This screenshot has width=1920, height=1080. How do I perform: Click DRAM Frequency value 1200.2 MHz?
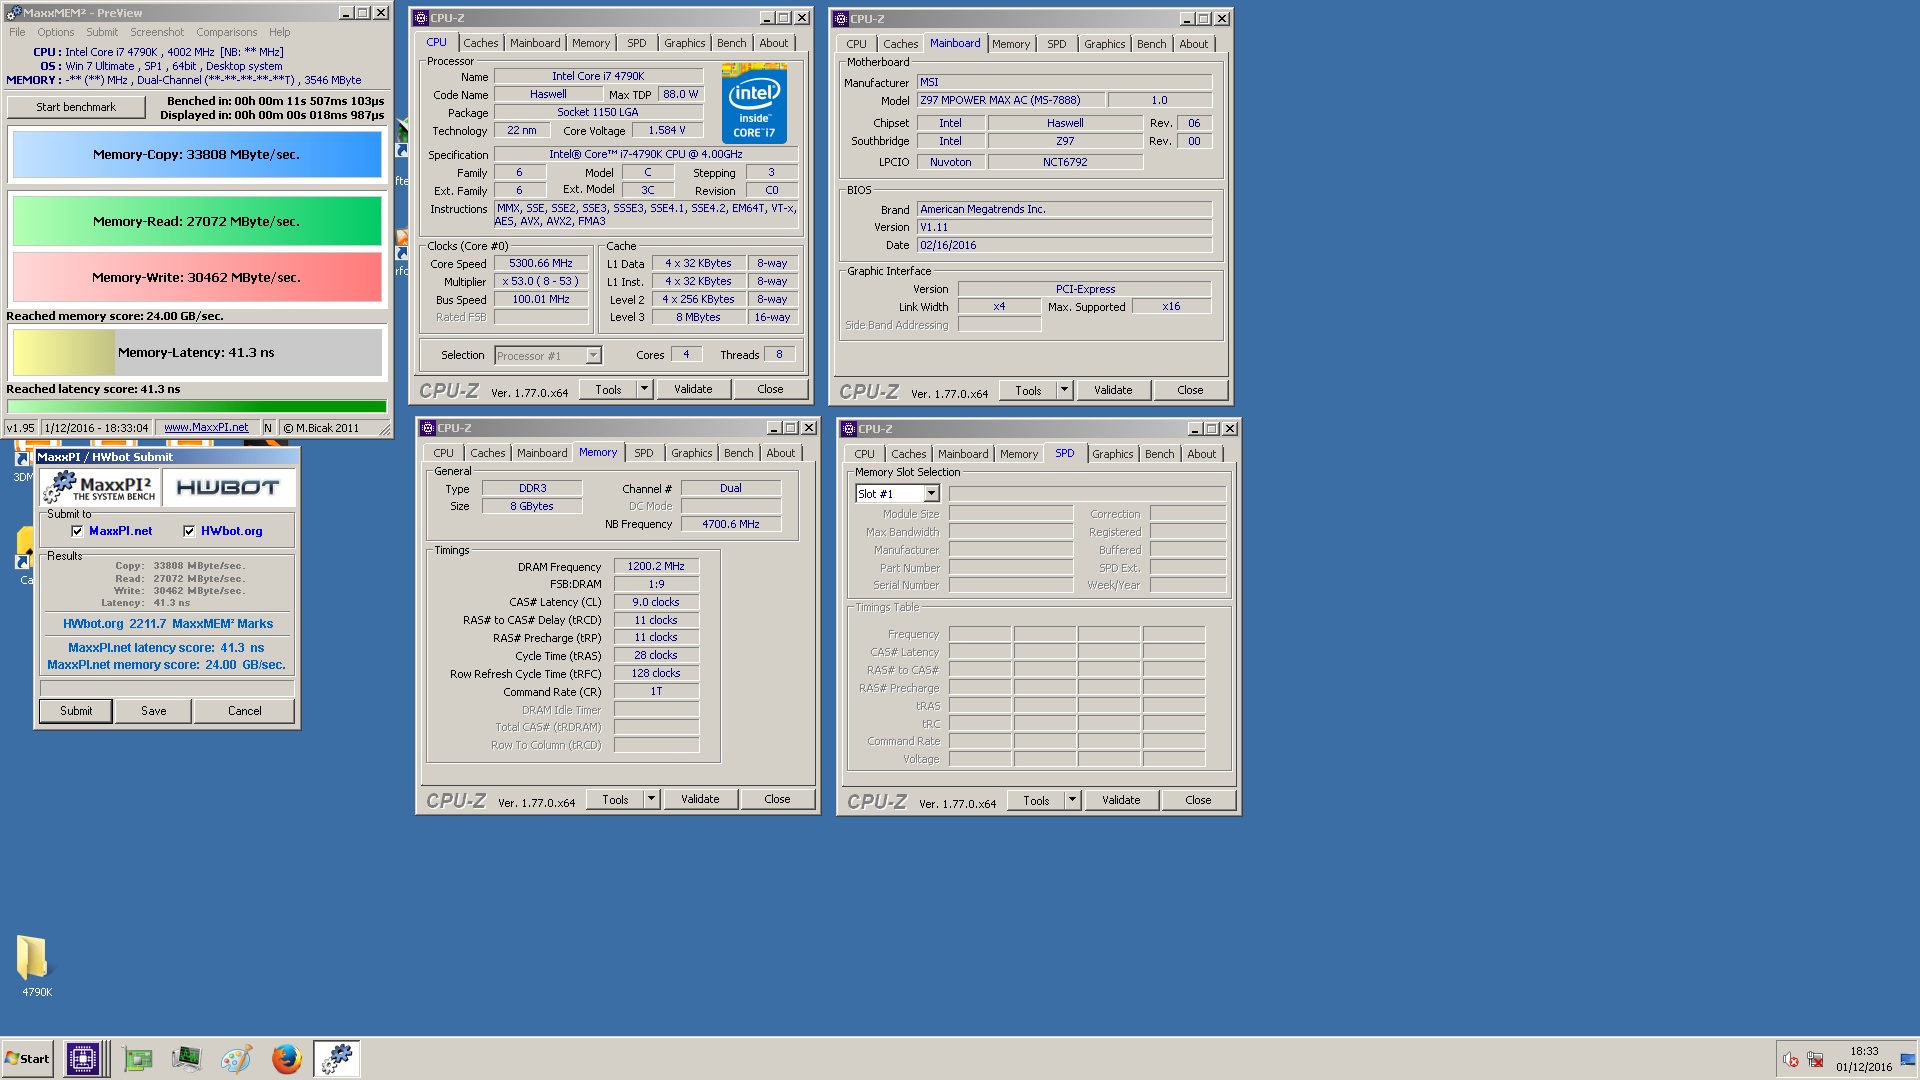[656, 566]
